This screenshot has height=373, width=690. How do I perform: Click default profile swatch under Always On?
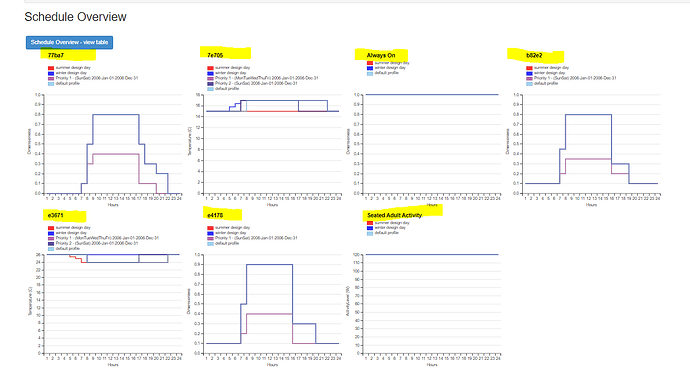coord(370,73)
